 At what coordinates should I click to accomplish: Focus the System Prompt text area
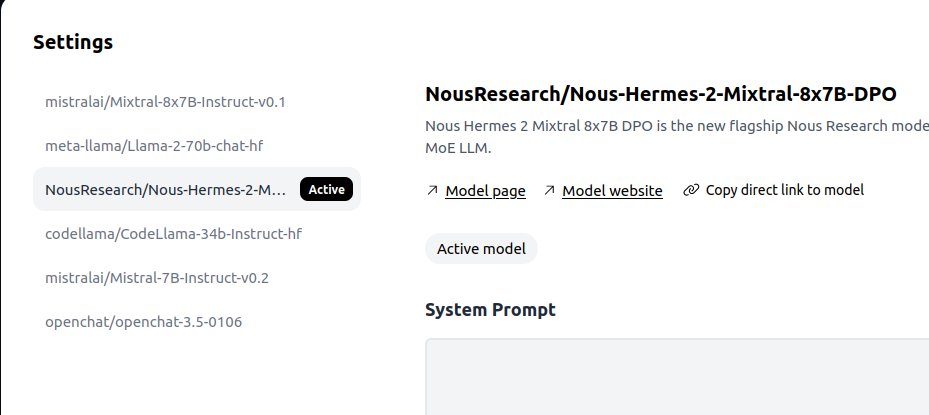[677, 377]
